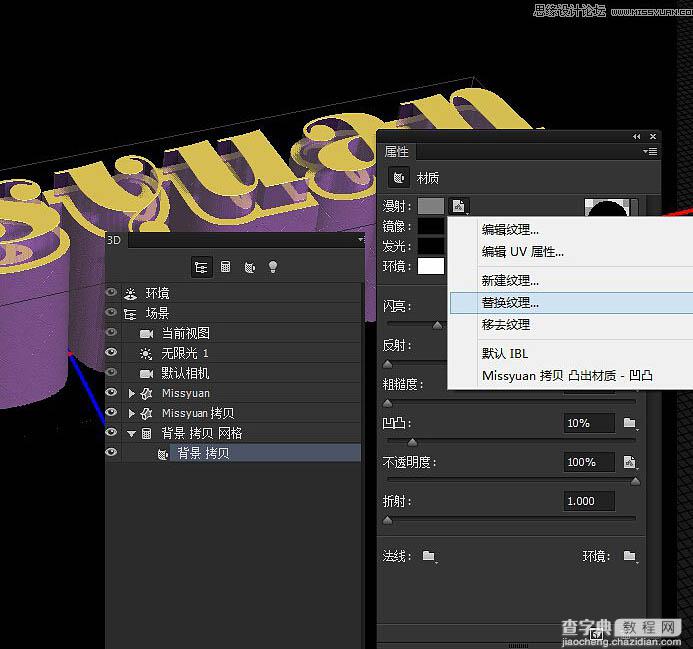This screenshot has width=693, height=649.
Task: Filter 3D panel by lights
Action: click(273, 267)
